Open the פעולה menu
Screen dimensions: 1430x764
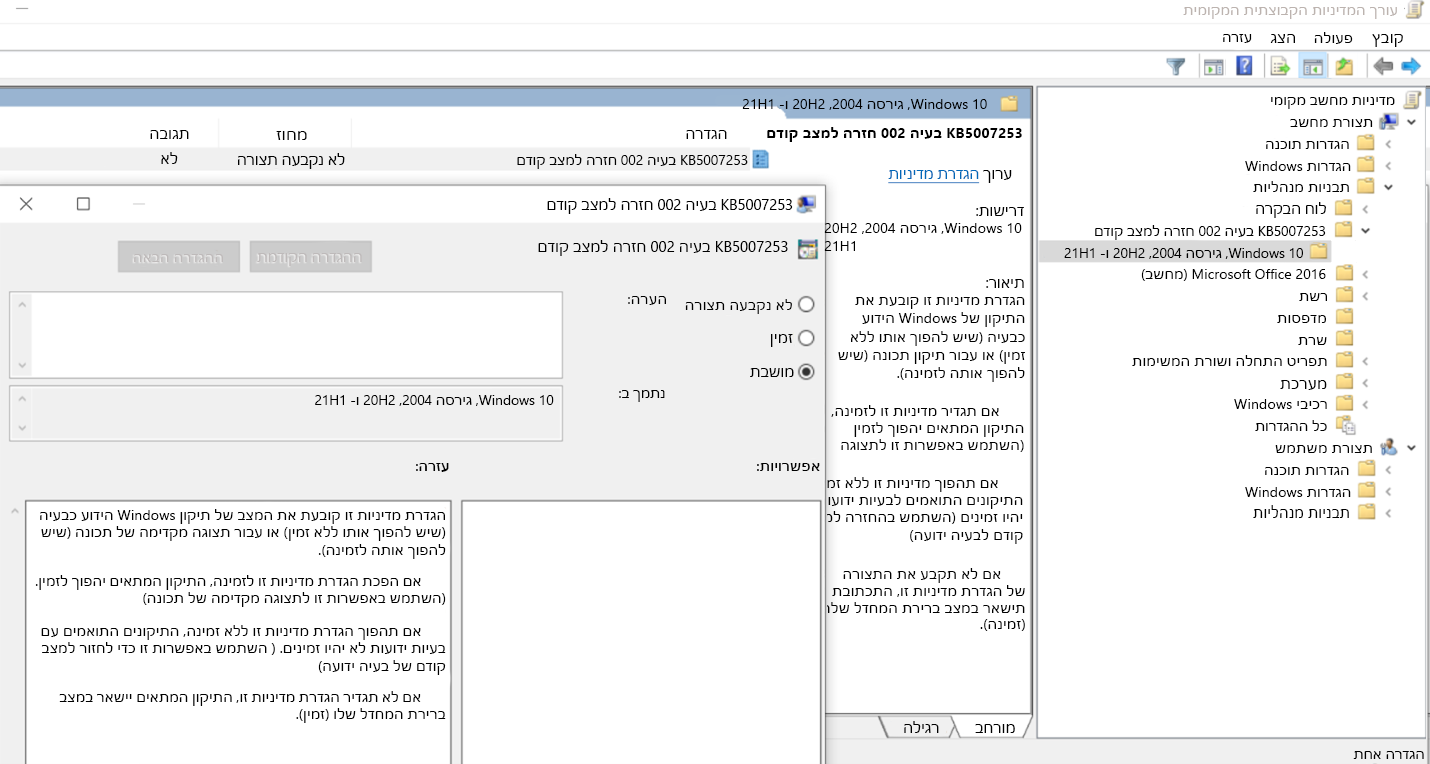[x=1332, y=37]
